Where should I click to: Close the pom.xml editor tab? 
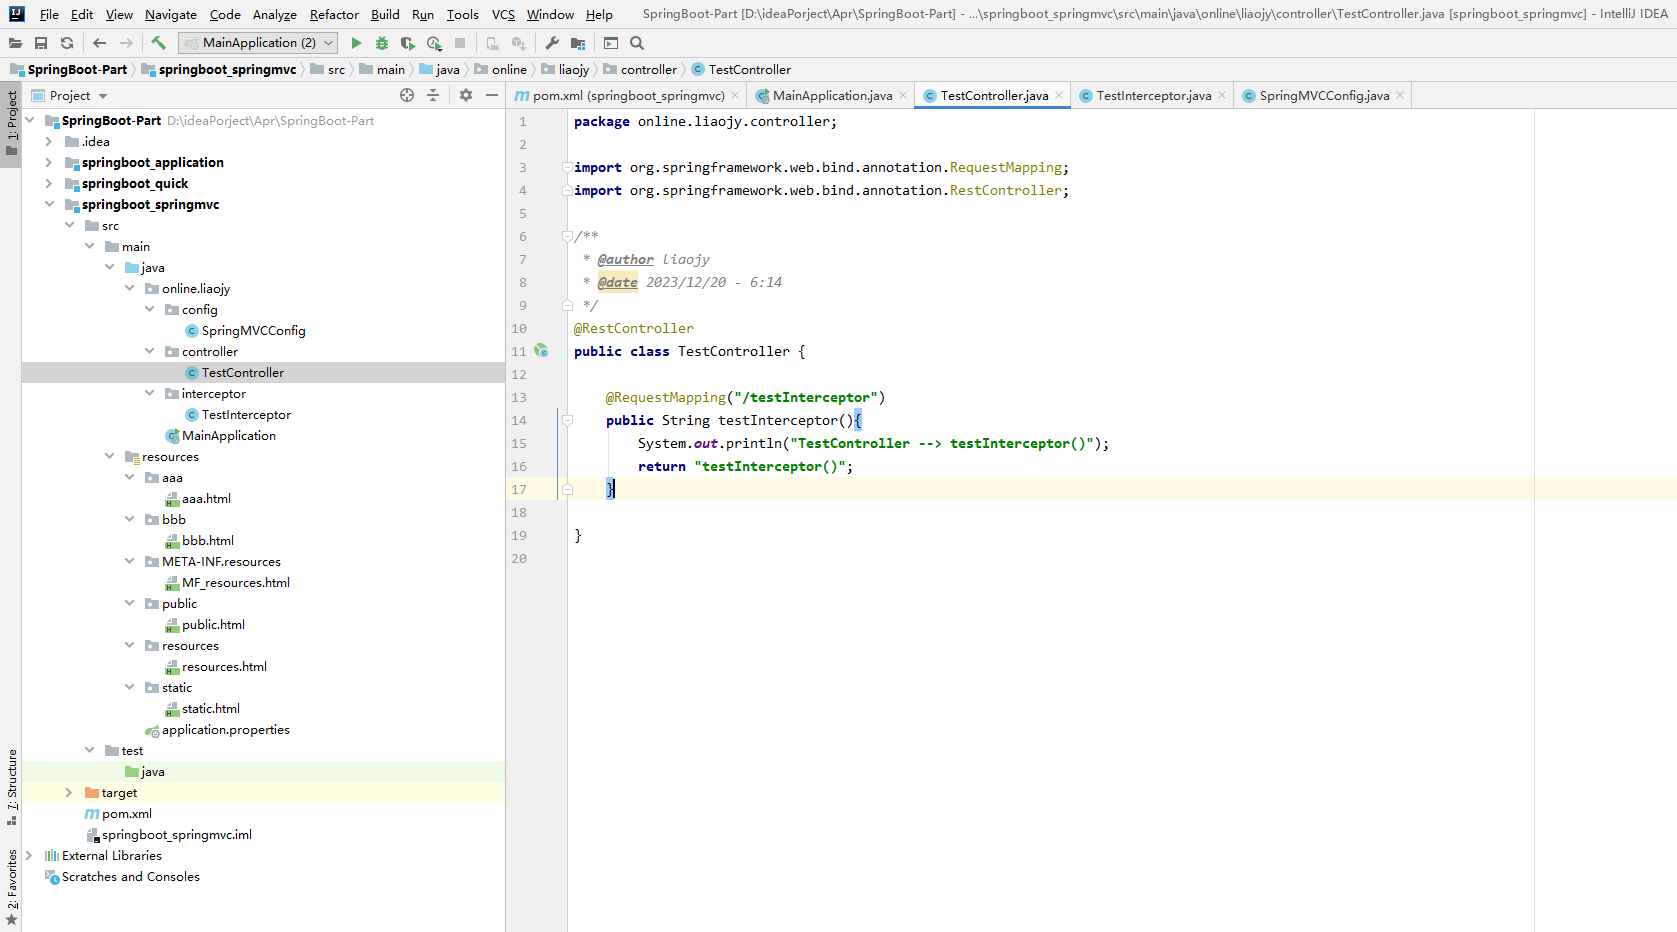click(x=735, y=95)
